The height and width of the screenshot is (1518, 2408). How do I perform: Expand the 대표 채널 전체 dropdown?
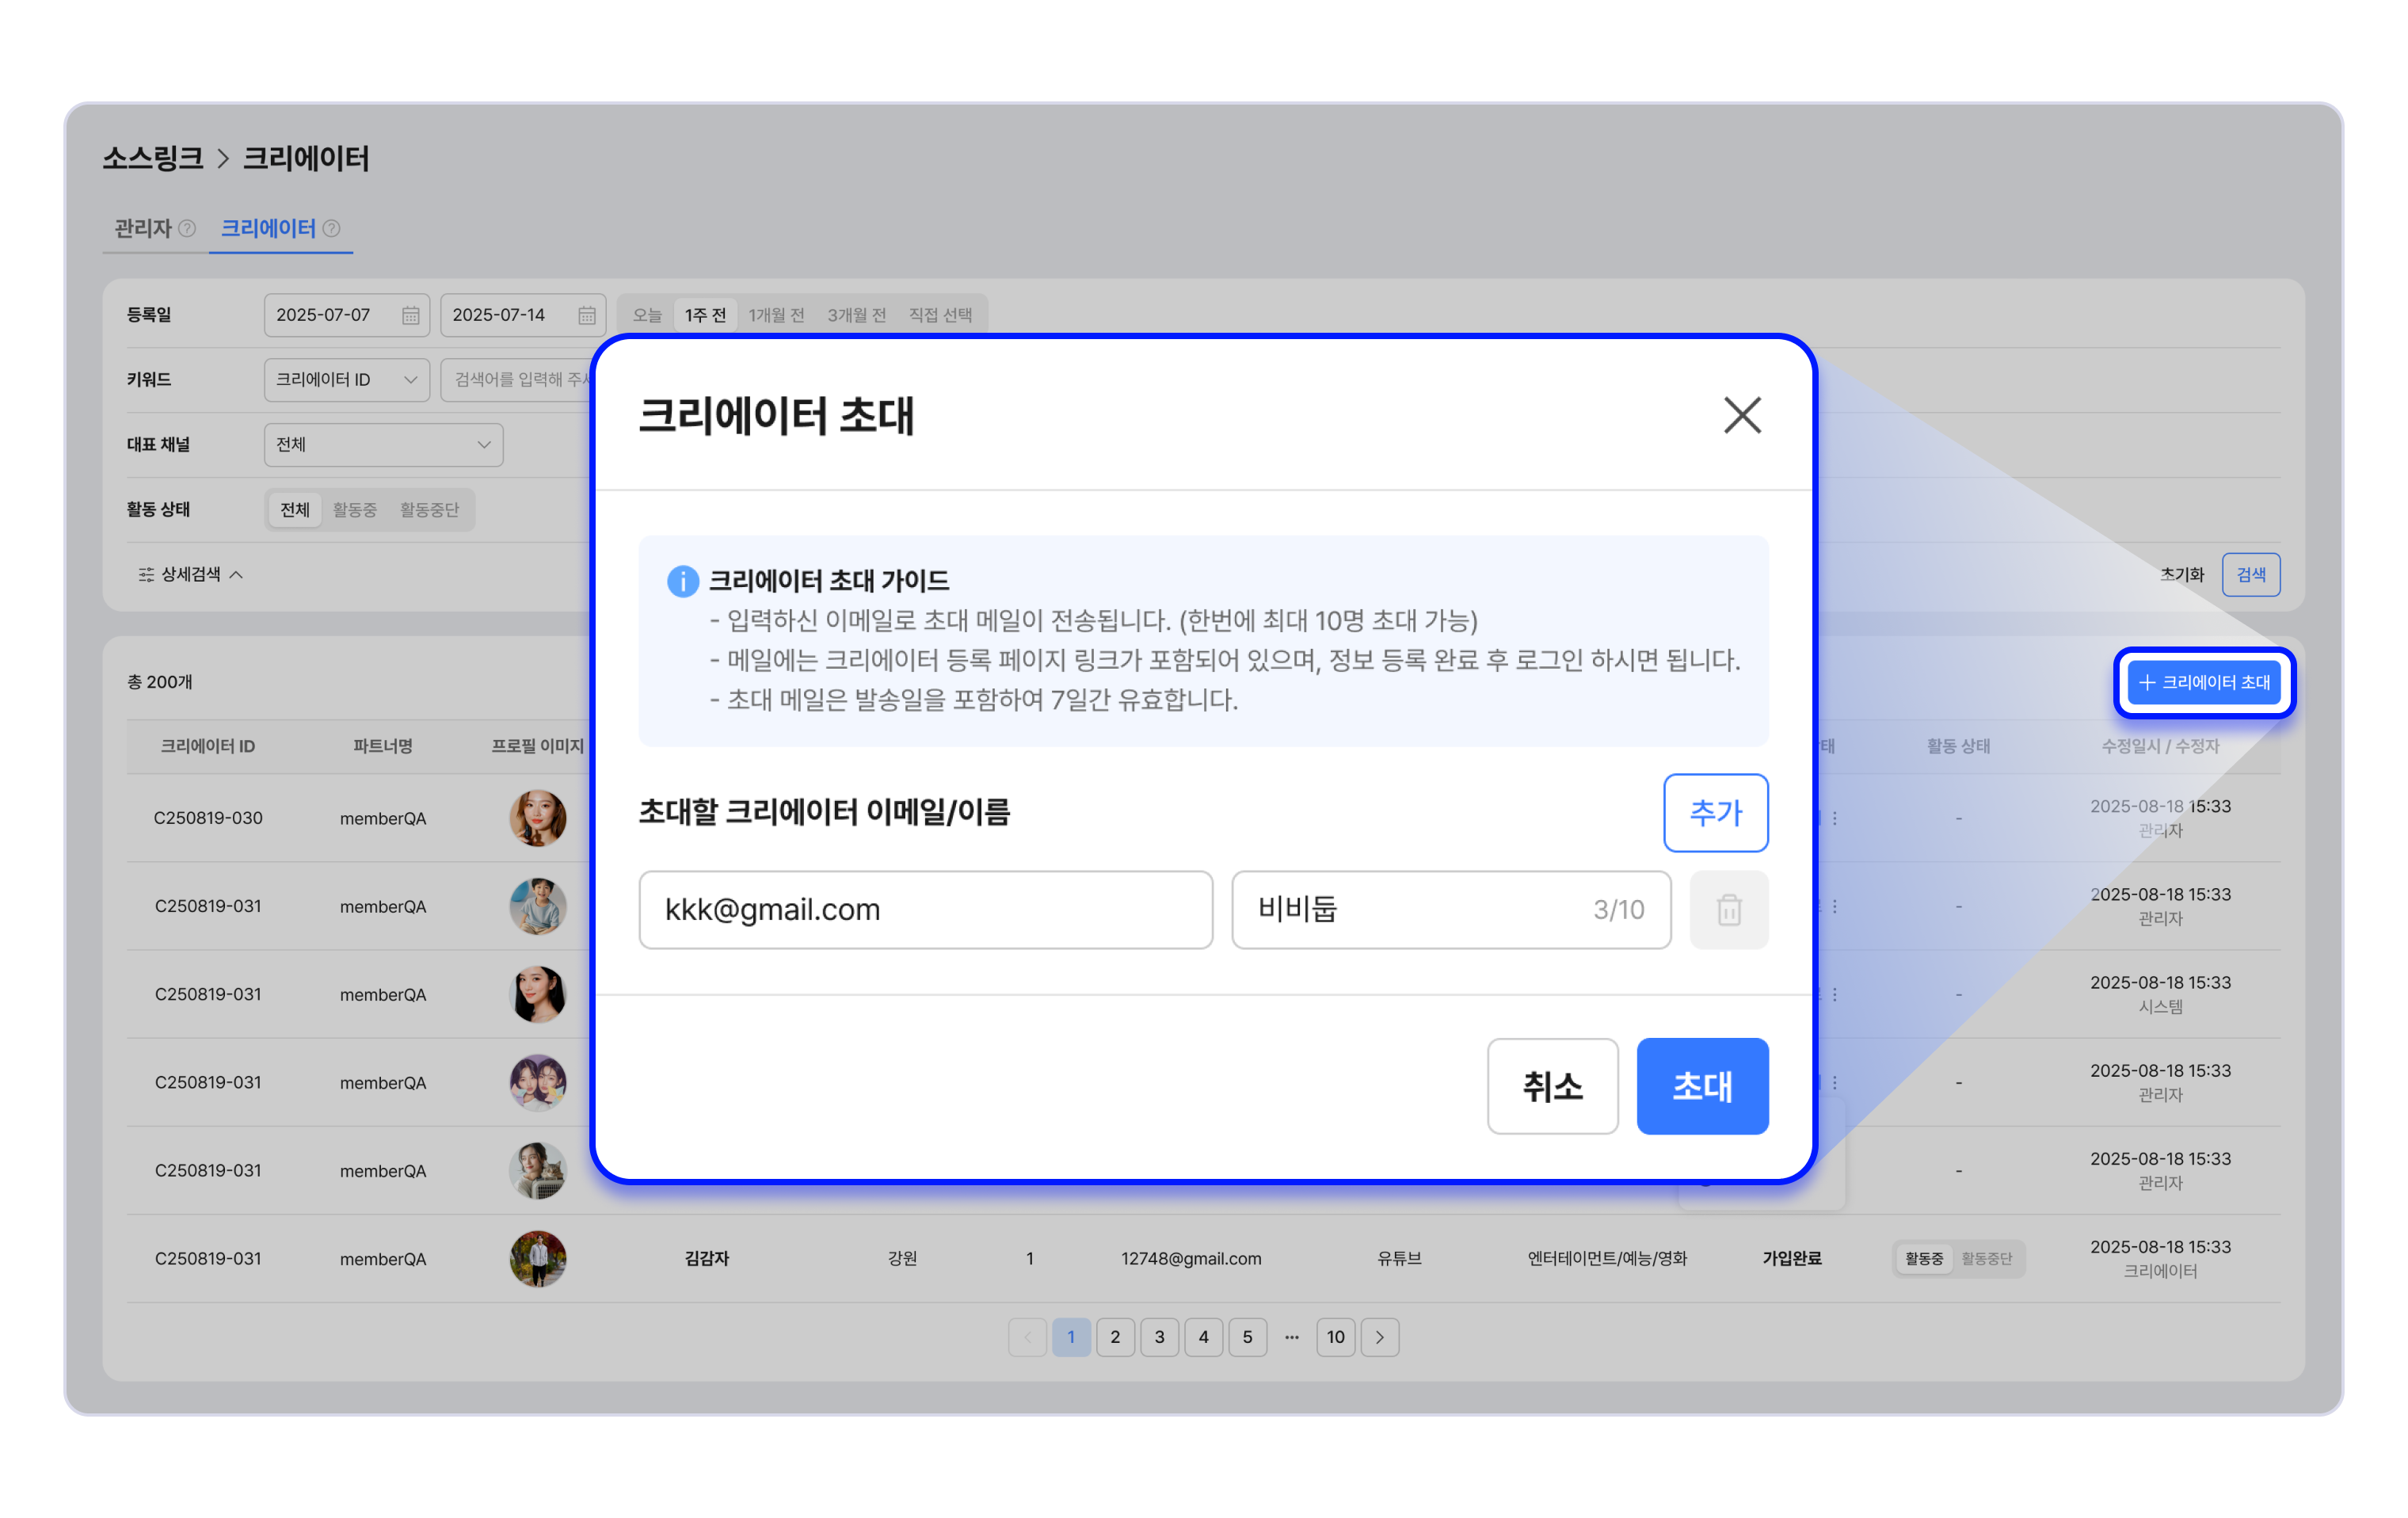383,445
